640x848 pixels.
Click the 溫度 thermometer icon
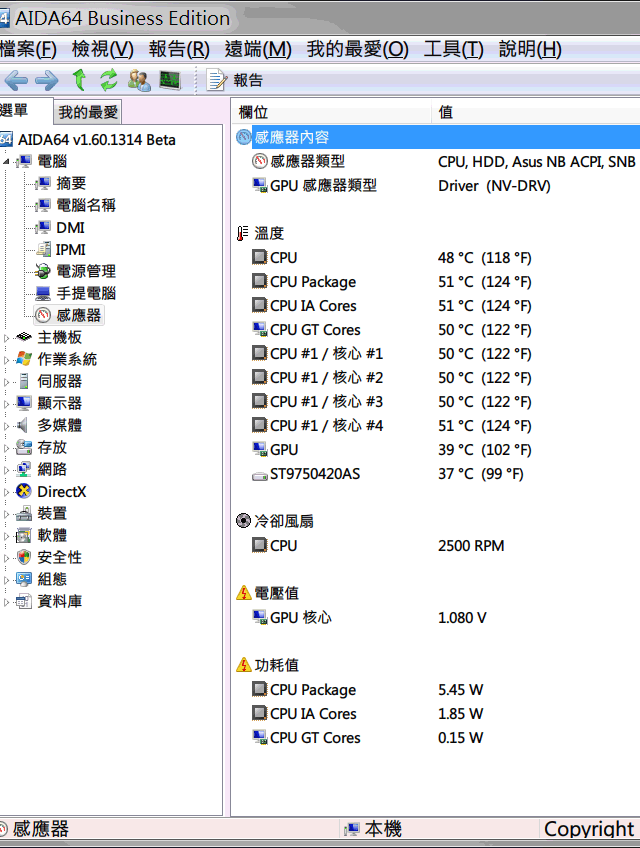(243, 233)
